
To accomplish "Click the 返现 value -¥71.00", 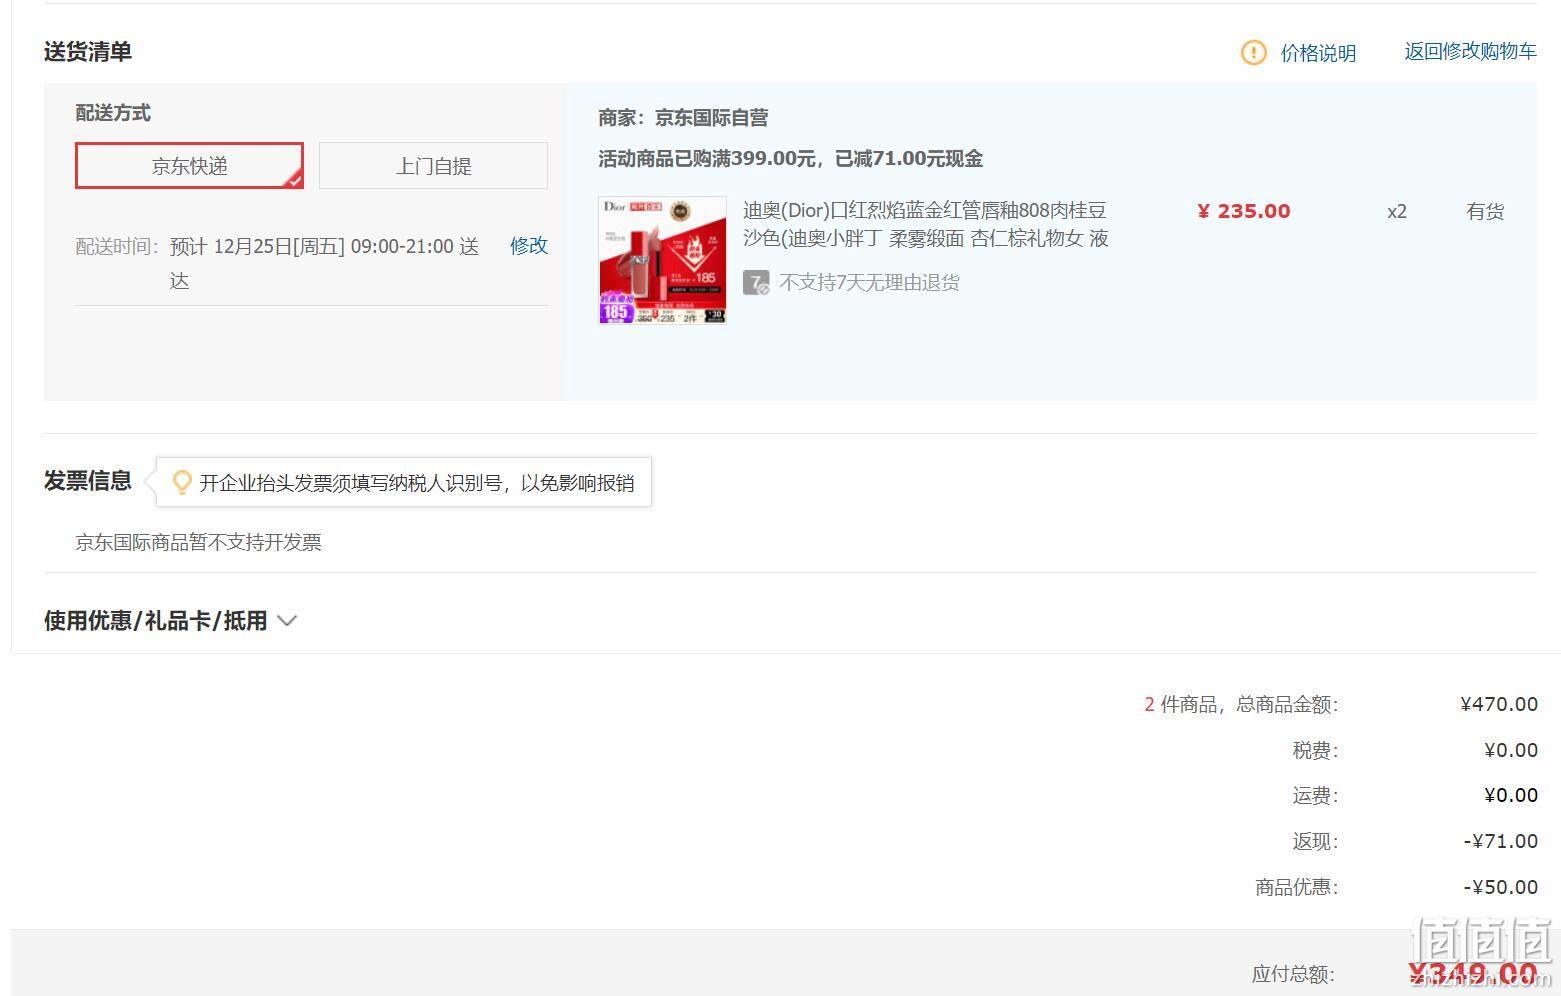I will click(1501, 841).
